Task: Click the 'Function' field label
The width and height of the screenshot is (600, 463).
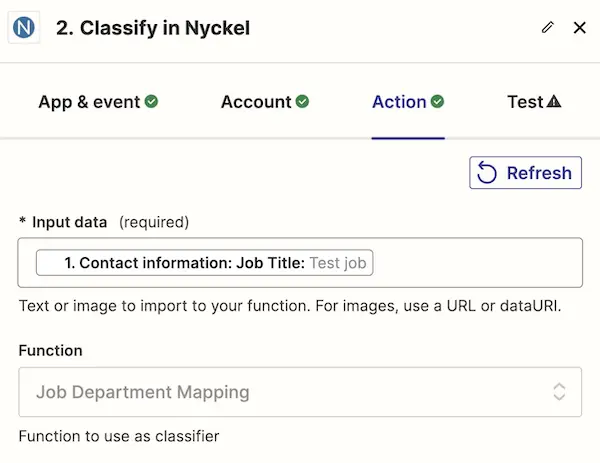Action: [51, 351]
